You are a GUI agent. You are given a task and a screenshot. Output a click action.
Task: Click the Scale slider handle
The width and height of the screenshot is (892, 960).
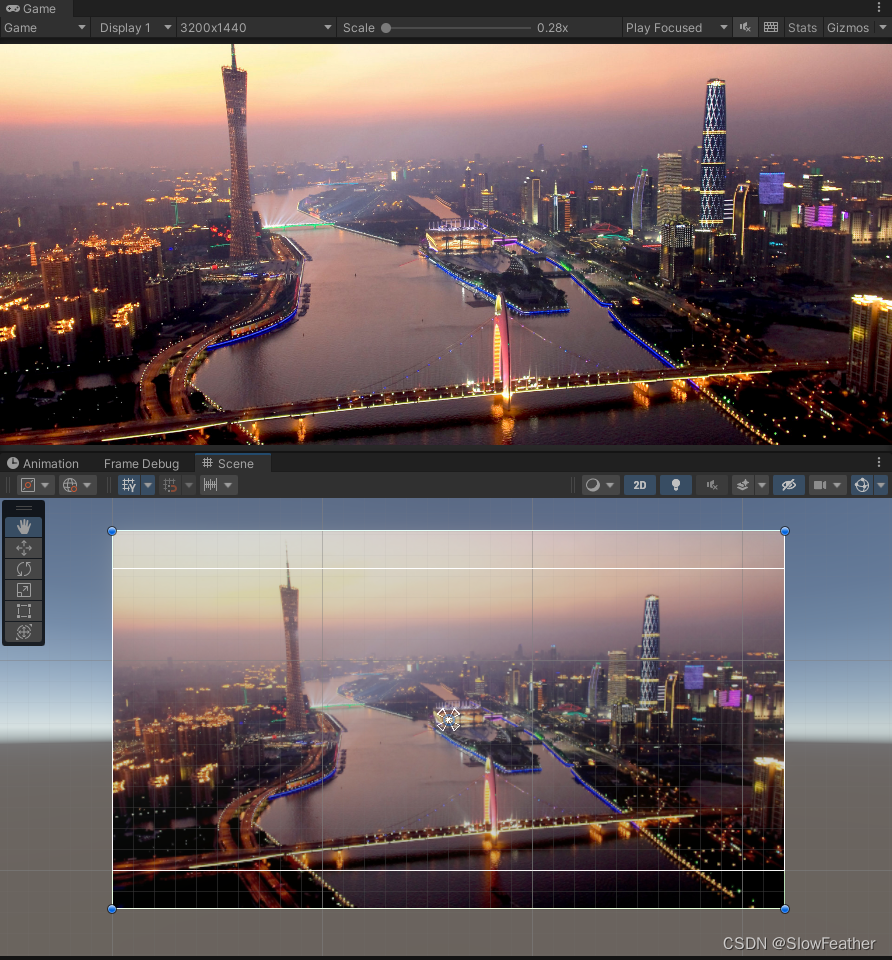pos(386,28)
